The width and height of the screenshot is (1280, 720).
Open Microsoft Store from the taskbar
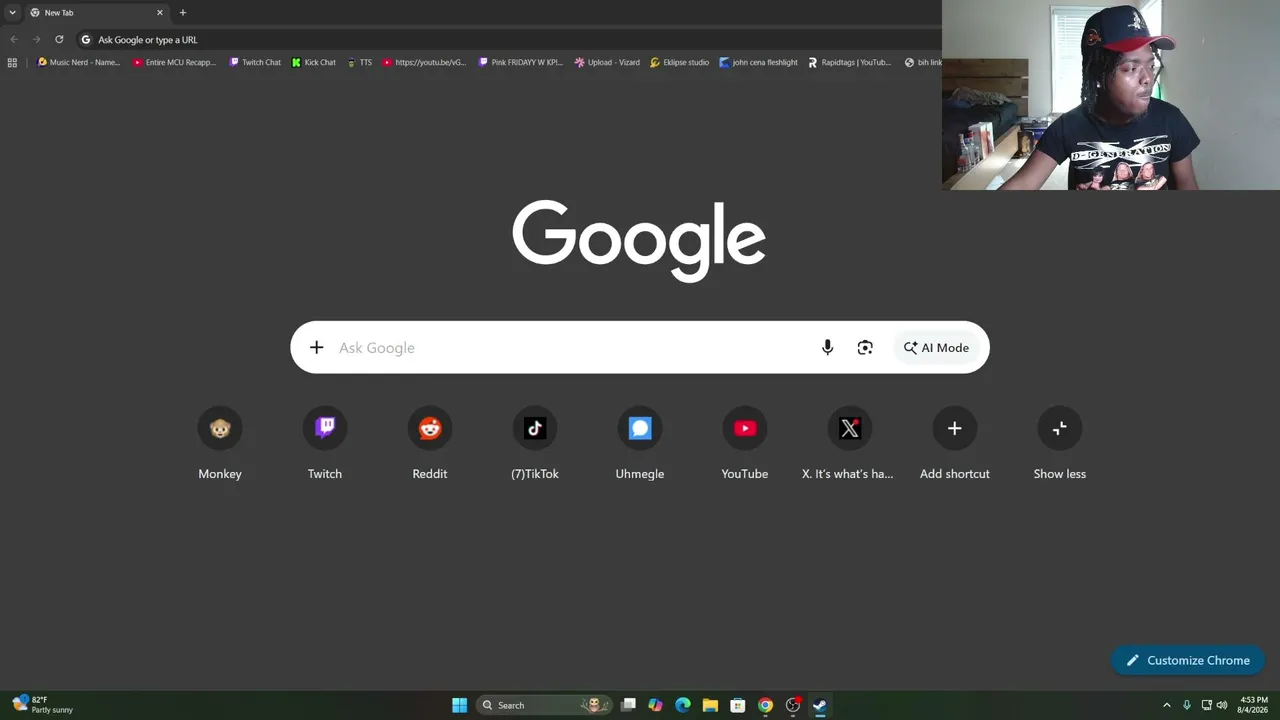click(x=738, y=705)
